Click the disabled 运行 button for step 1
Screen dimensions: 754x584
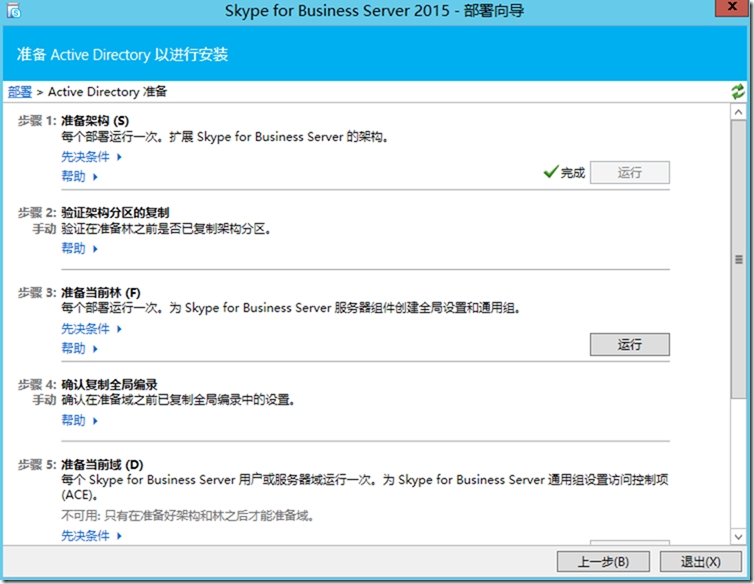(x=629, y=172)
